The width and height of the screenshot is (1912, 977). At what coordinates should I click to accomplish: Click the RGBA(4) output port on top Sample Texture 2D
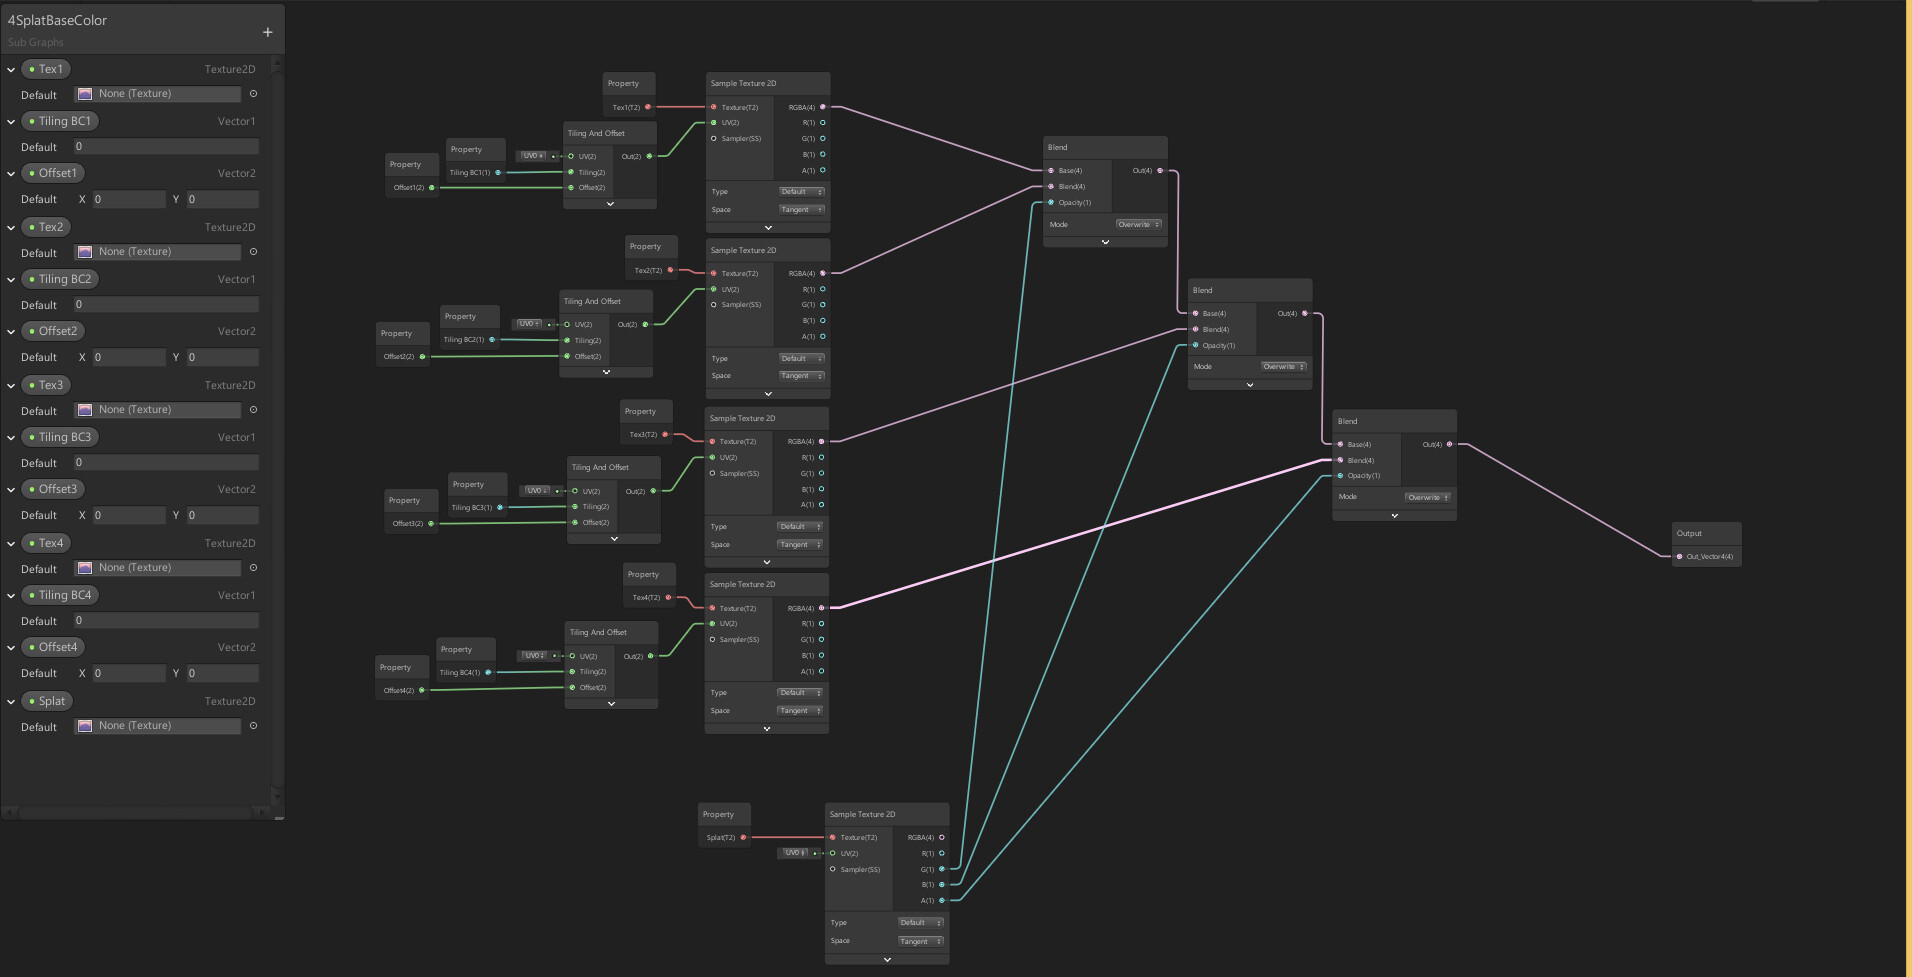821,107
